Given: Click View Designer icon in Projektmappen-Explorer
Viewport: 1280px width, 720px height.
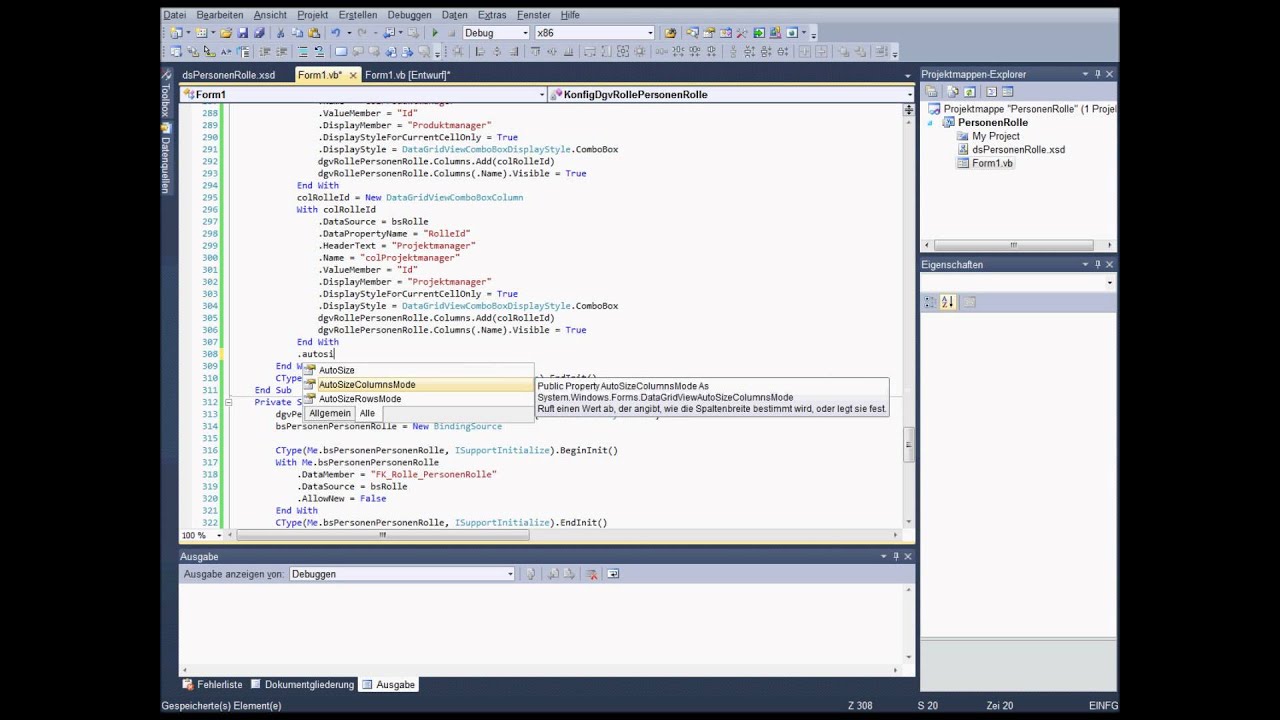Looking at the screenshot, I should coord(1007,92).
